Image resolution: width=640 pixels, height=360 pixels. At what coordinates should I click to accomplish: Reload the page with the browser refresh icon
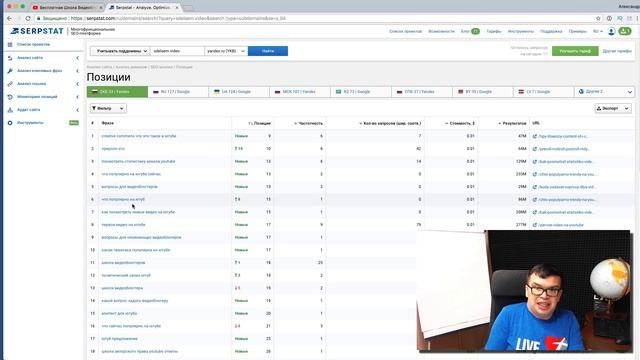28,18
